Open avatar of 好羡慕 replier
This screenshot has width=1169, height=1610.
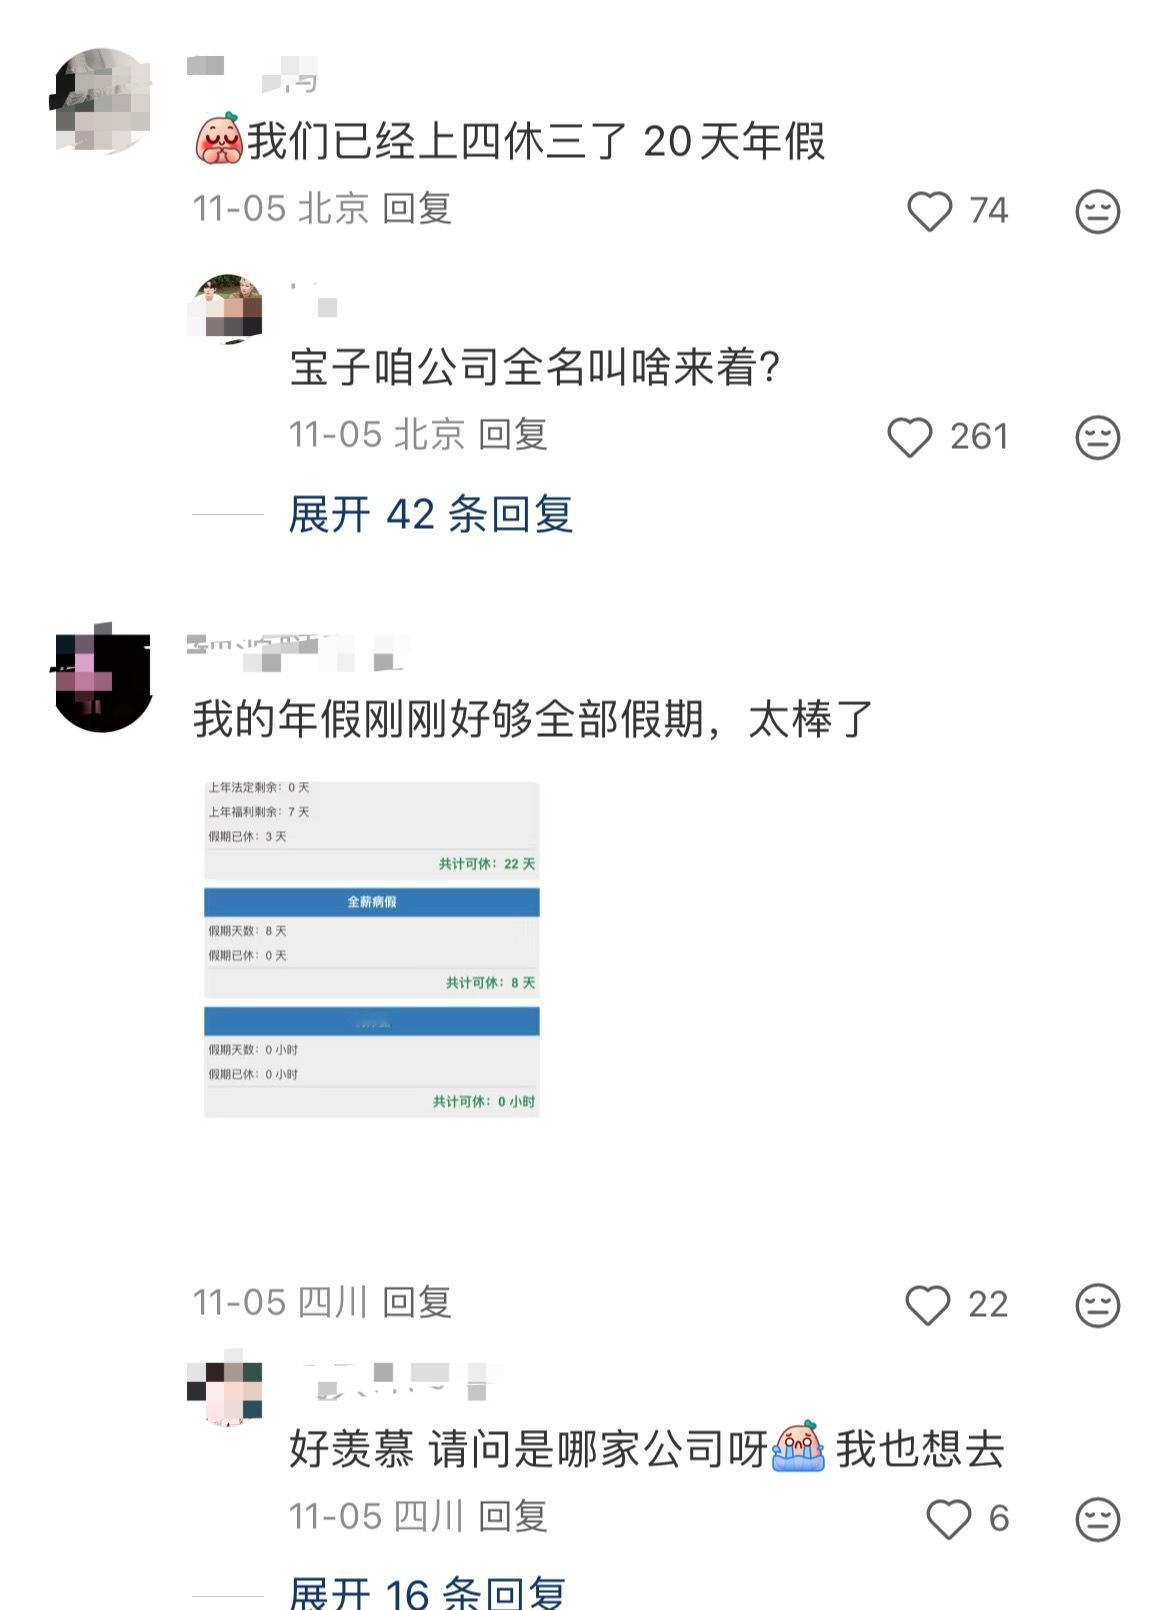point(225,1390)
